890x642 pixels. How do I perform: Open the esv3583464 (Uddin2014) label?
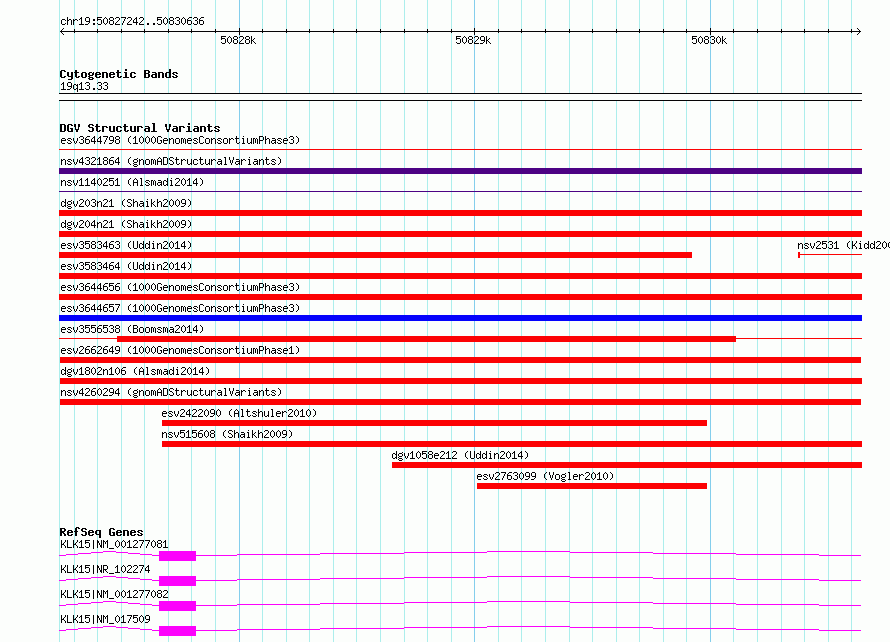tap(126, 266)
